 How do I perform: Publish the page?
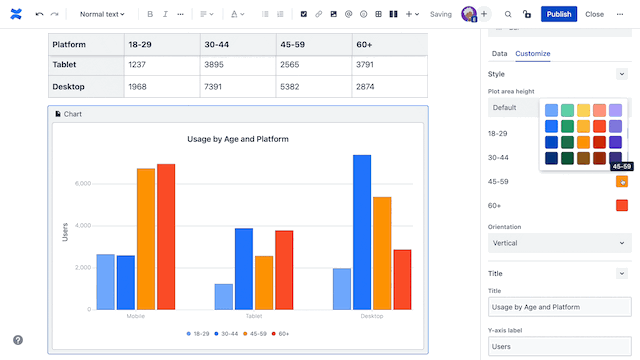(x=559, y=14)
